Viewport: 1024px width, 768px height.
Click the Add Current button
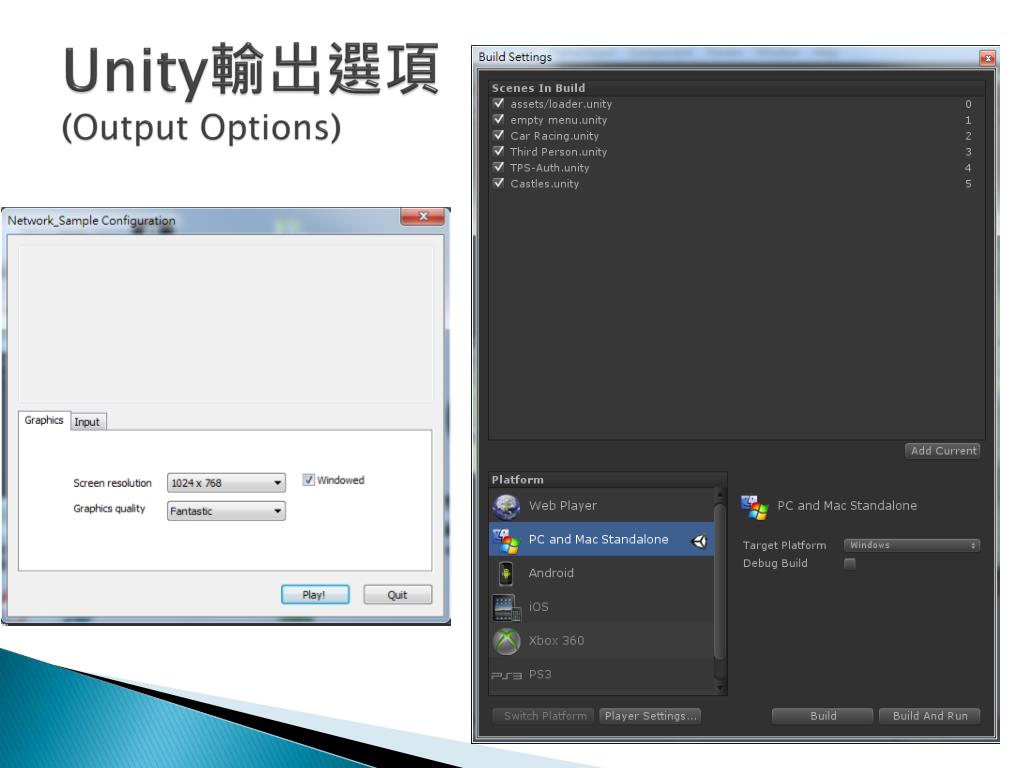coord(943,451)
